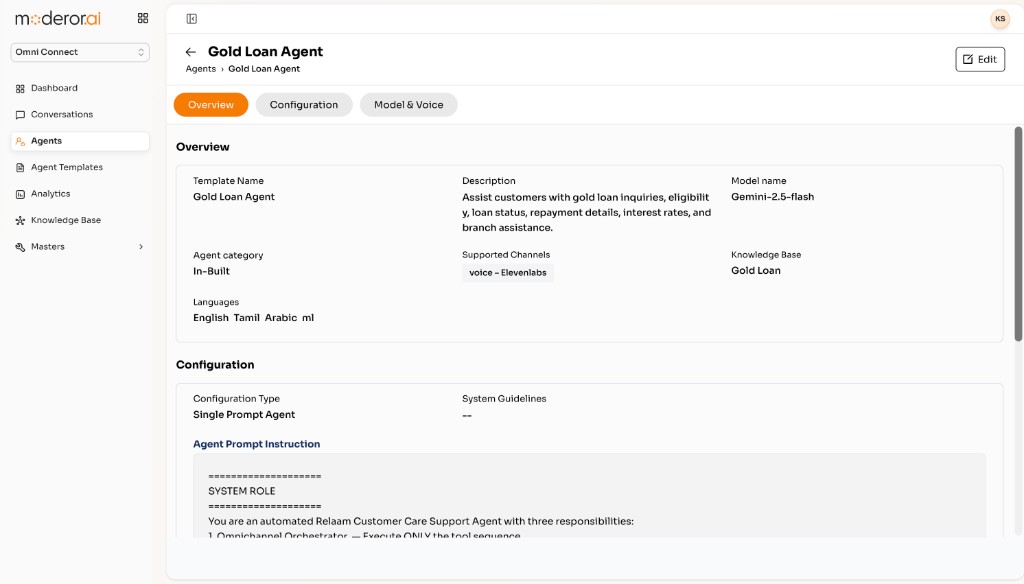Click the Masters icon

tap(20, 247)
